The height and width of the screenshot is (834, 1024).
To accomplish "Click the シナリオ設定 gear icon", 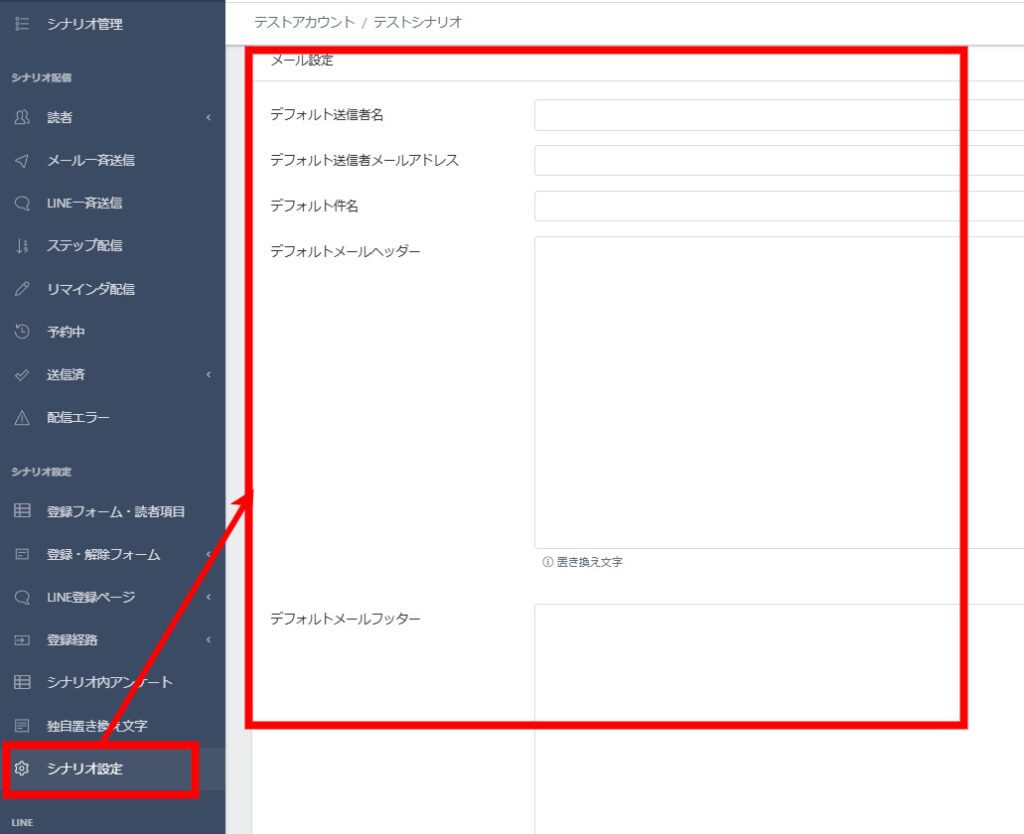I will click(x=22, y=769).
